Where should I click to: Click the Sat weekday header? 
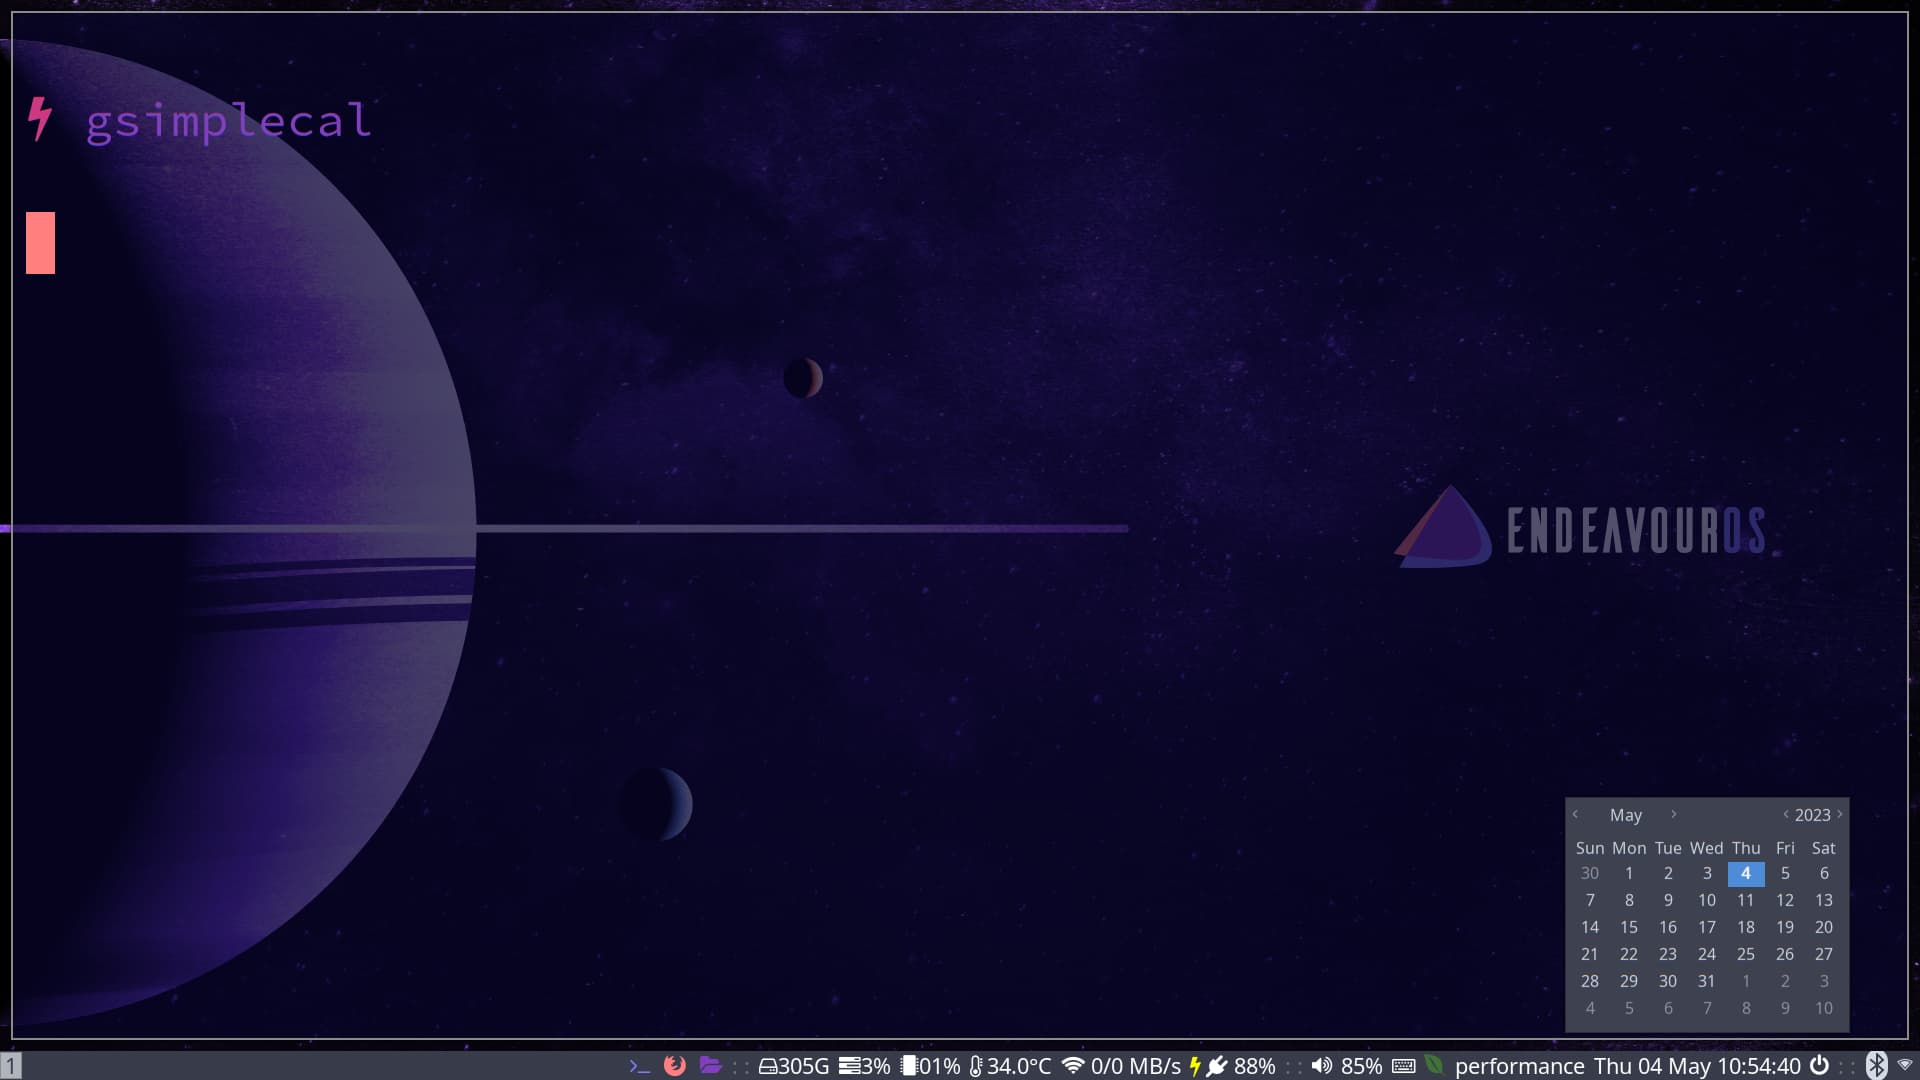pos(1824,848)
